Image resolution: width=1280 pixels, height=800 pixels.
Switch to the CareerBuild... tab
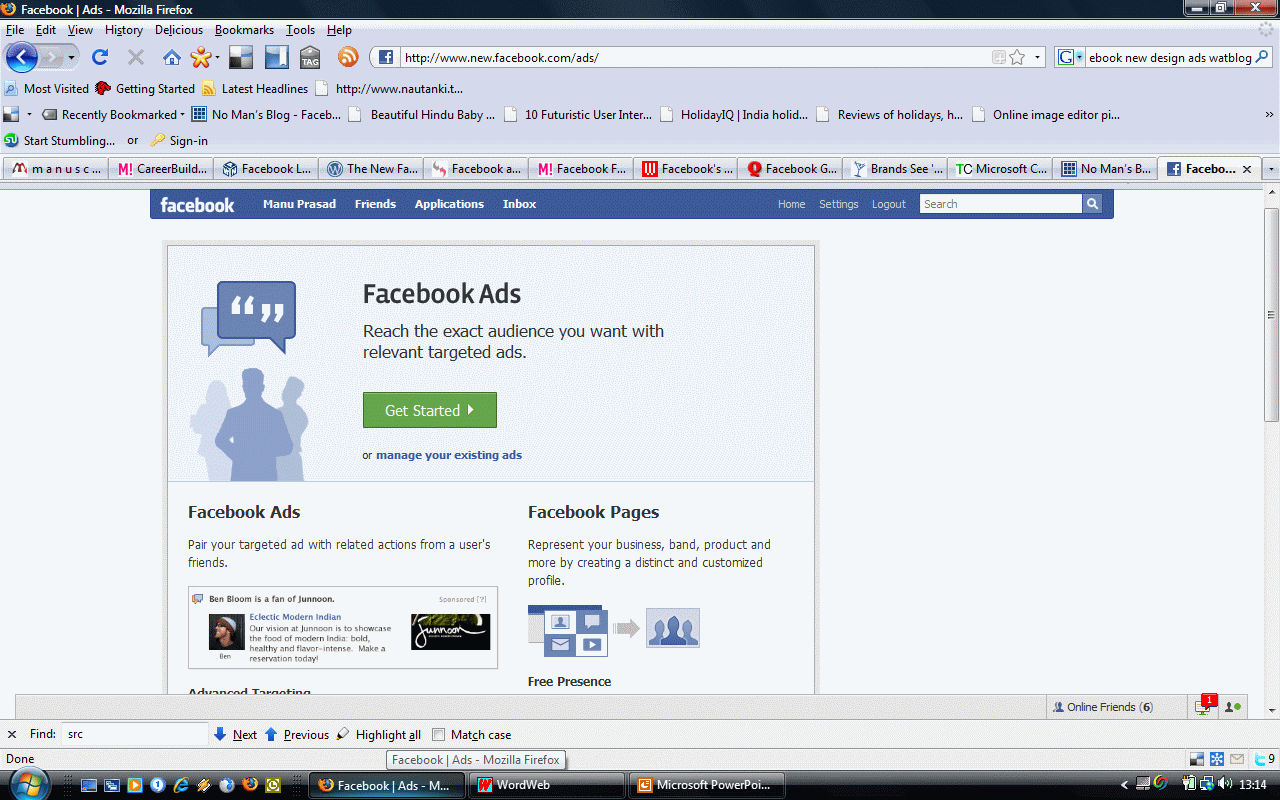(165, 169)
